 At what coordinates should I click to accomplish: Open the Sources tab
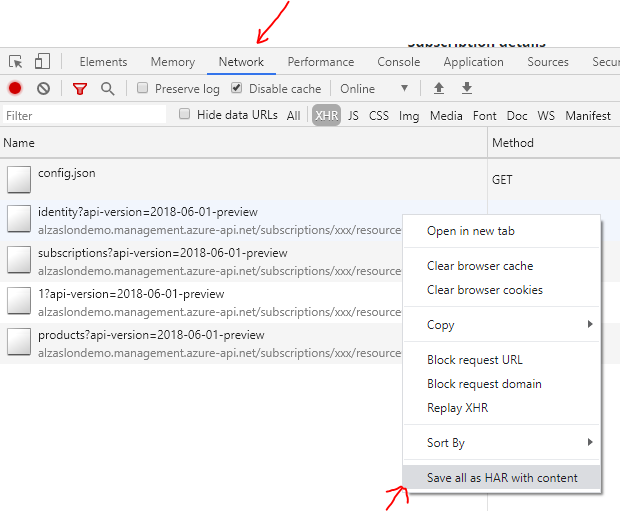548,62
